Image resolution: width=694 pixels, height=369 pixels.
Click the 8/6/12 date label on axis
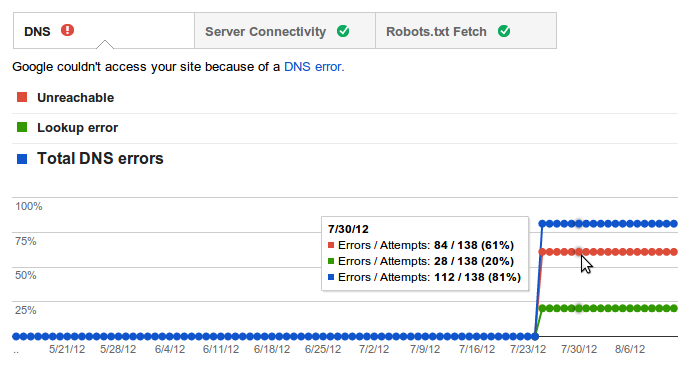630,350
